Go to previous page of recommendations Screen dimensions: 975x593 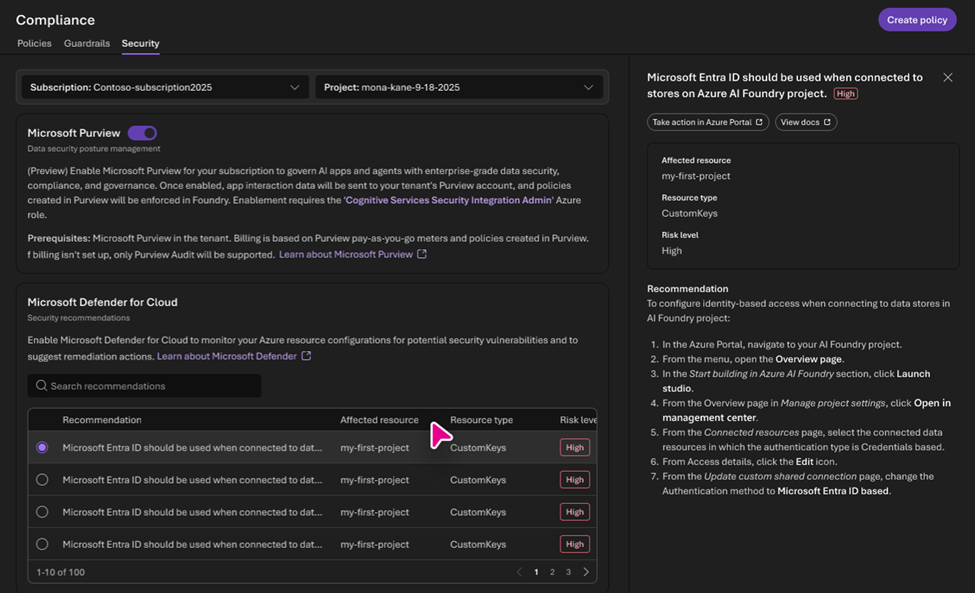pyautogui.click(x=519, y=572)
